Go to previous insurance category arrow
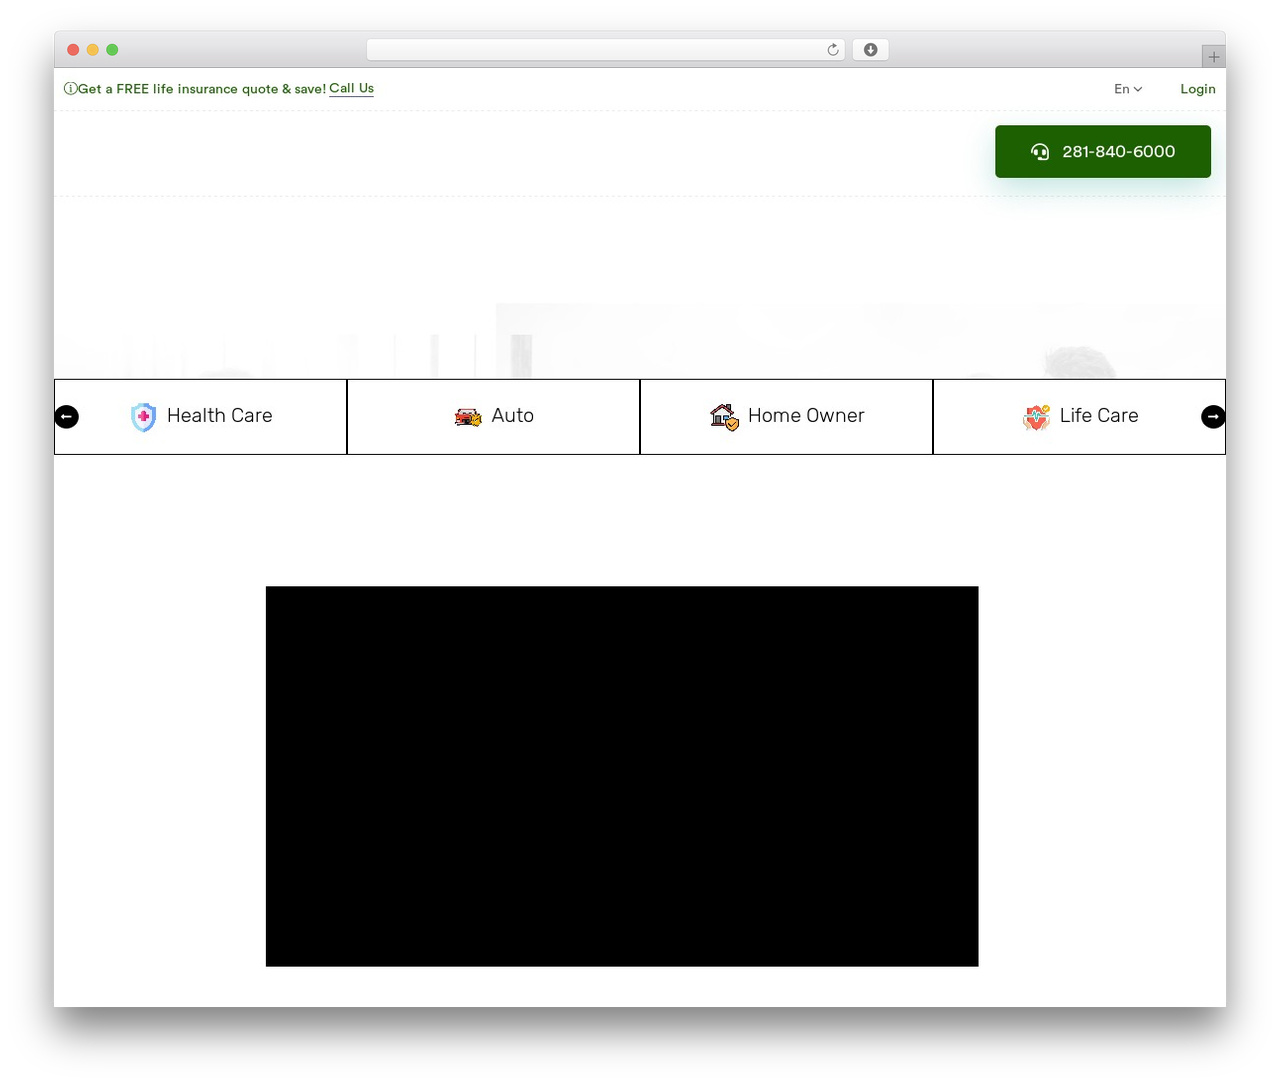The image size is (1280, 1084). [67, 416]
